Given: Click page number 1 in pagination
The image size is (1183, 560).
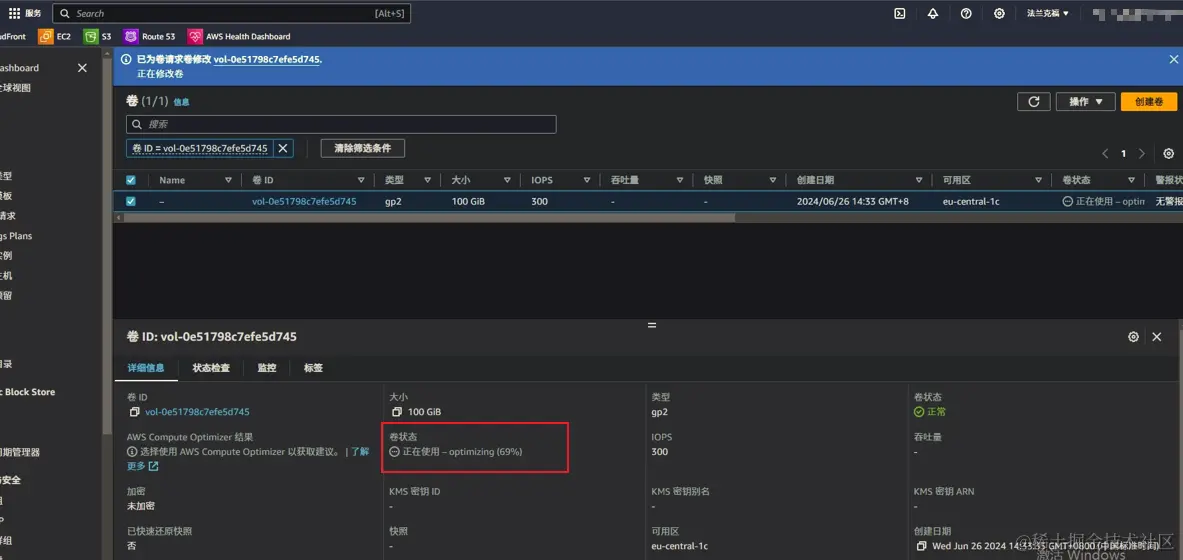Looking at the screenshot, I should 1123,153.
